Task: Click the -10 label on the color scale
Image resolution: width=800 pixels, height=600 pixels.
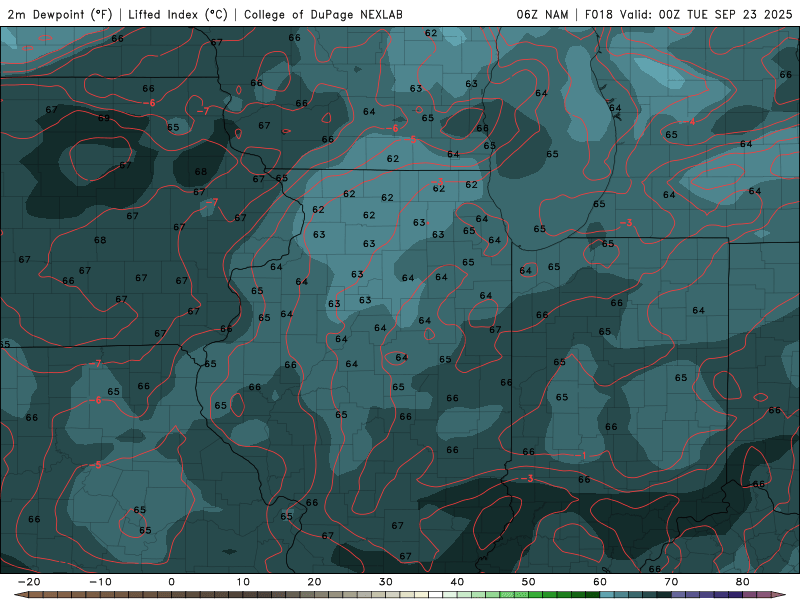Action: [100, 582]
